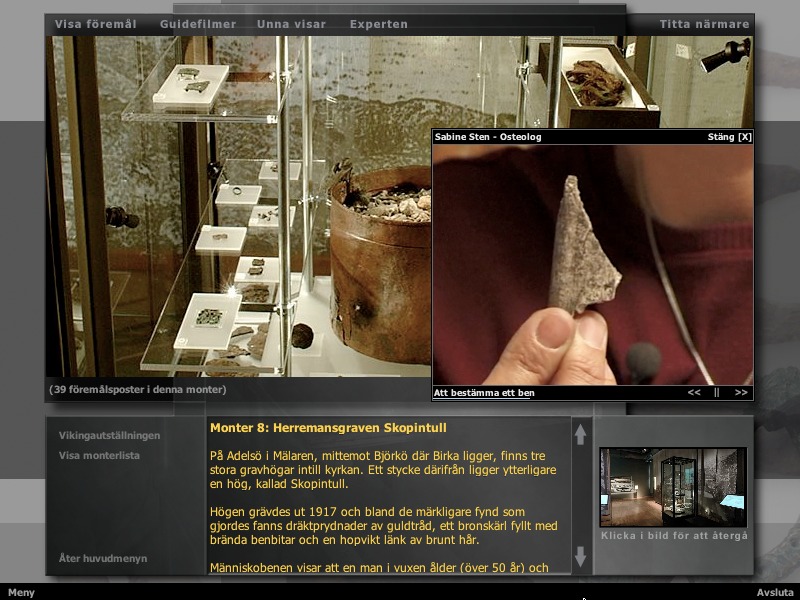The height and width of the screenshot is (600, 800).
Task: Click the 39 föremålsposter i denna monter text
Action: pyautogui.click(x=138, y=389)
